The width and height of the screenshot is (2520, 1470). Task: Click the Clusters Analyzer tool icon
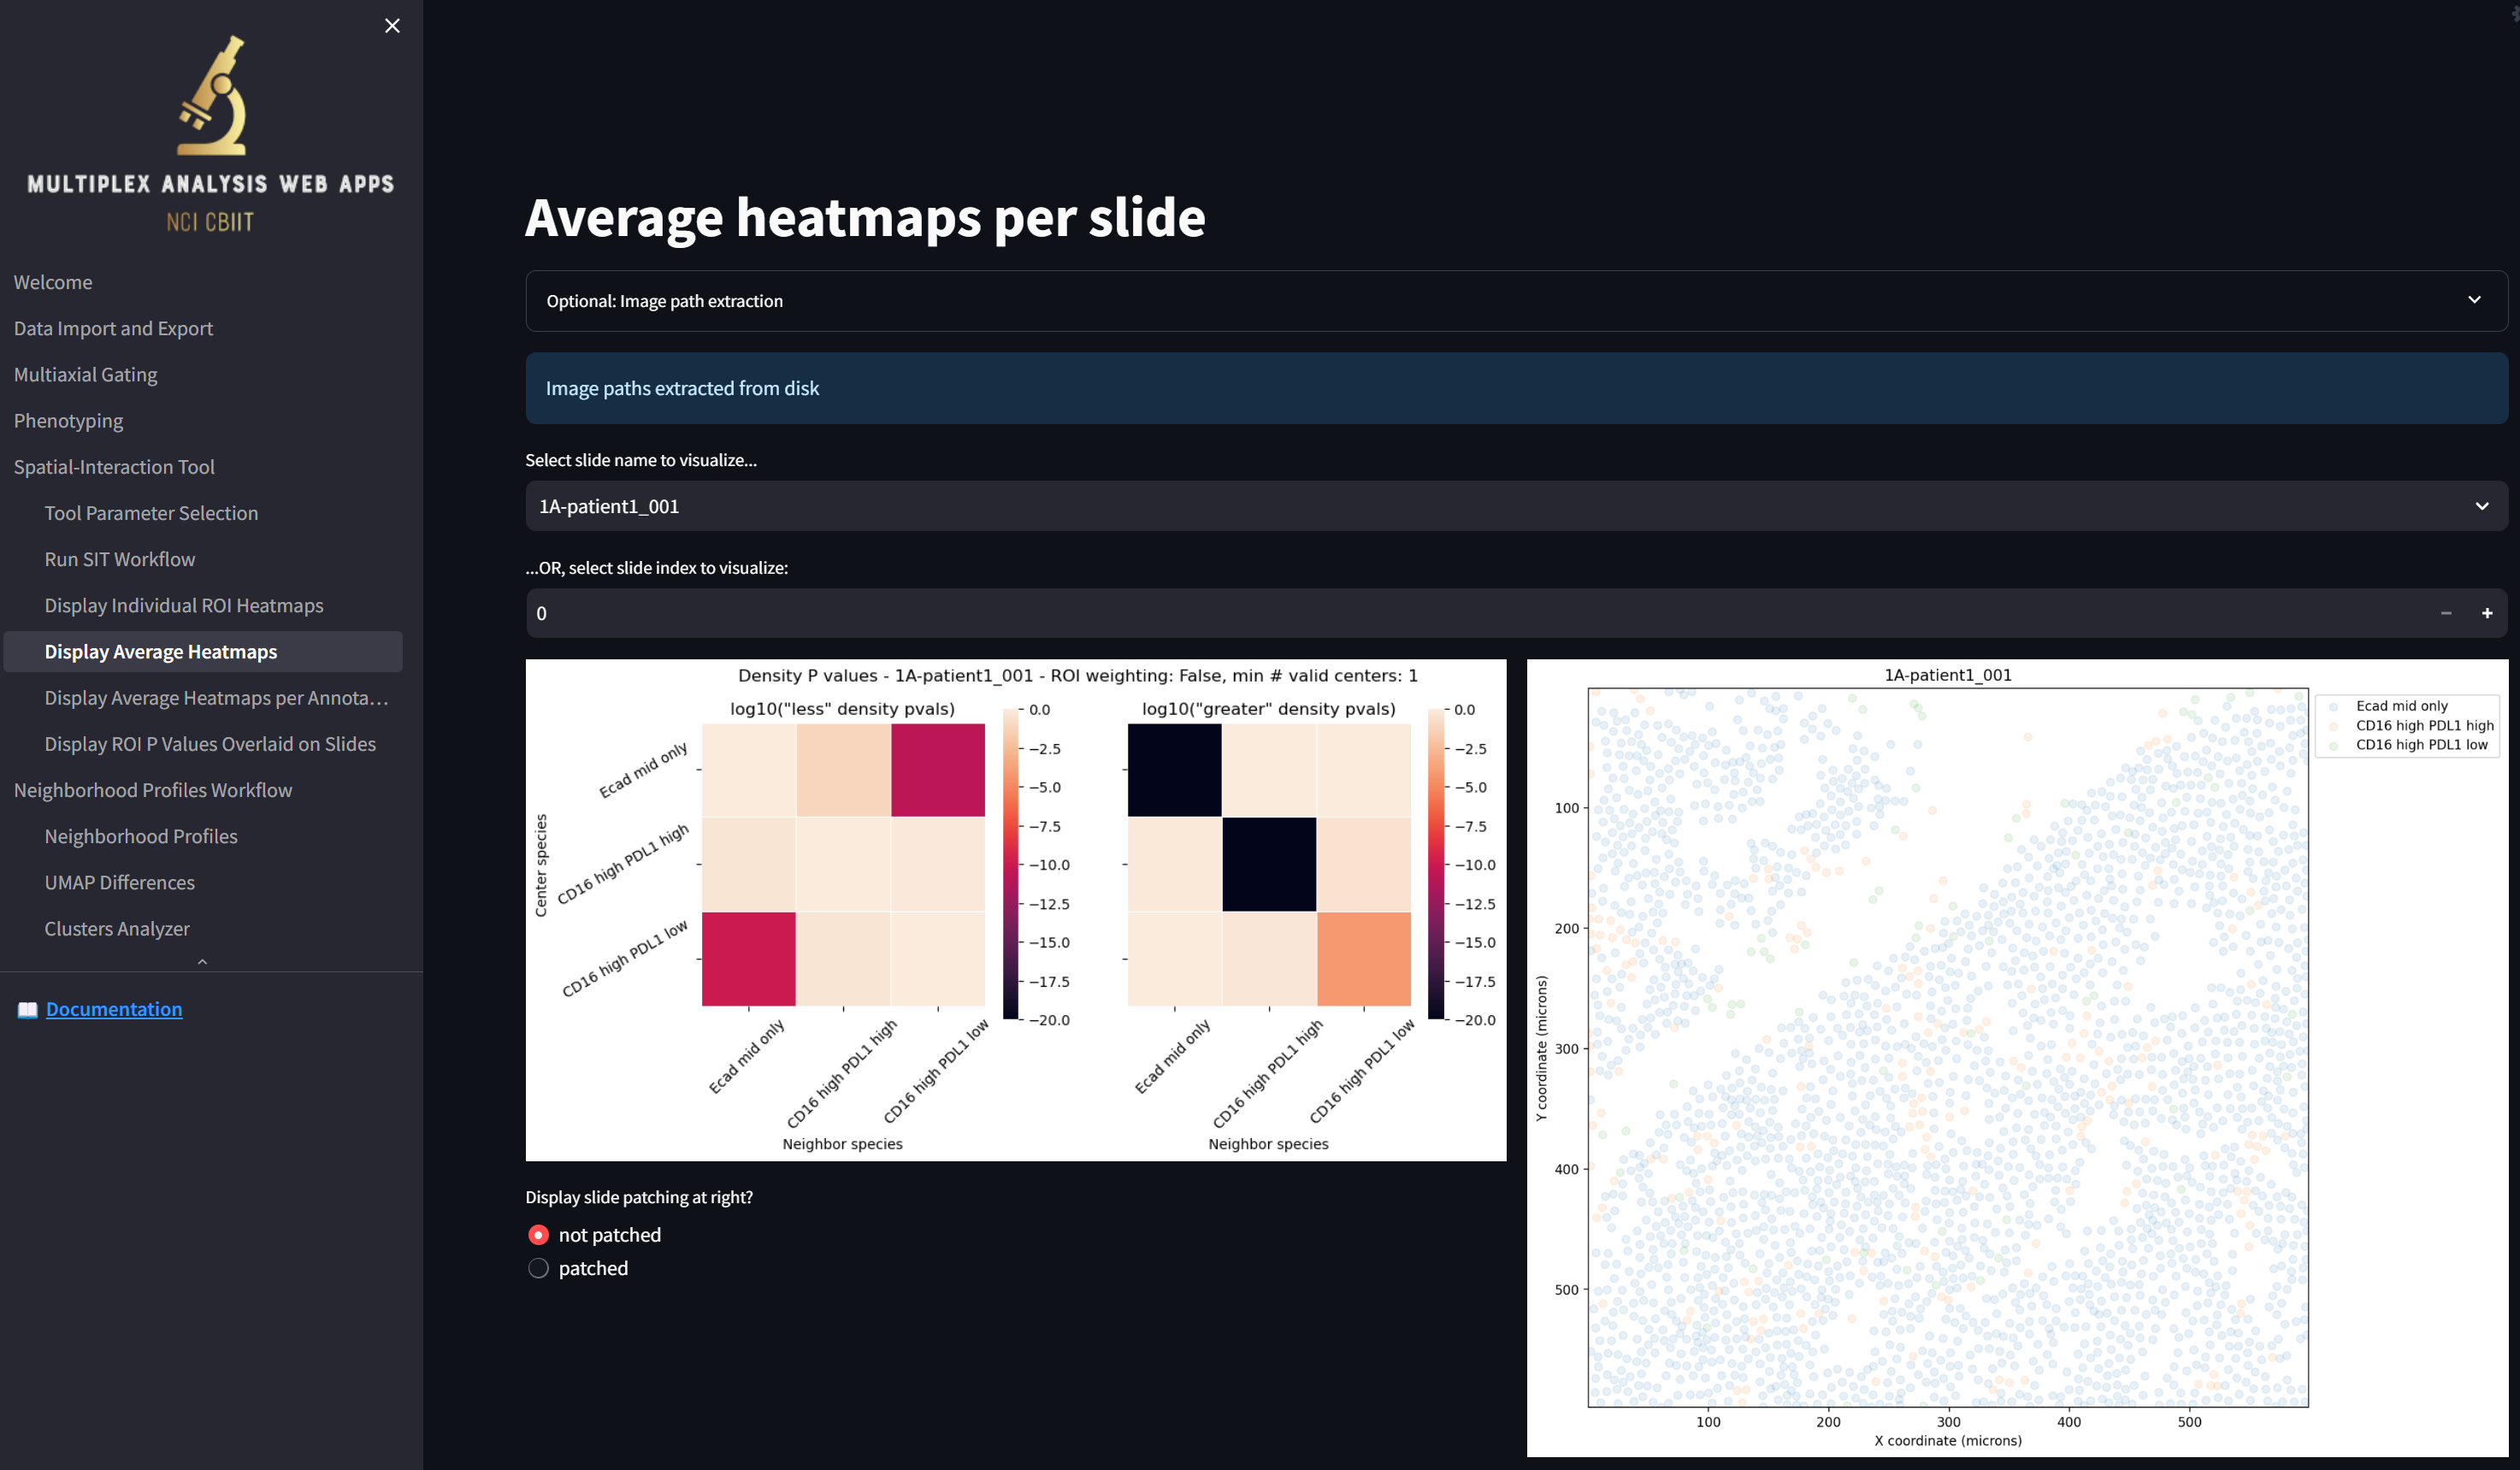point(117,928)
